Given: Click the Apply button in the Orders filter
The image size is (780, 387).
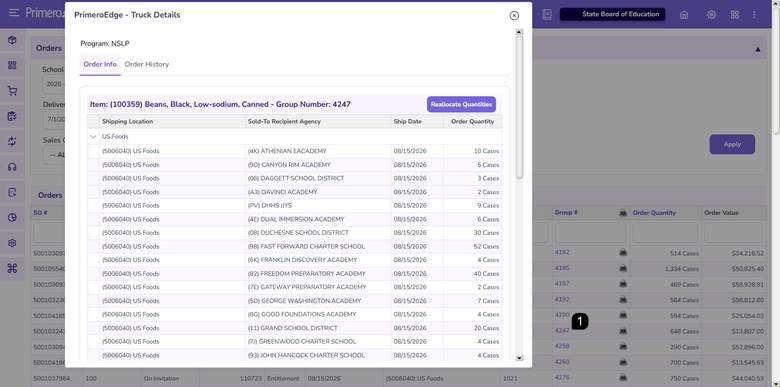Looking at the screenshot, I should point(732,144).
